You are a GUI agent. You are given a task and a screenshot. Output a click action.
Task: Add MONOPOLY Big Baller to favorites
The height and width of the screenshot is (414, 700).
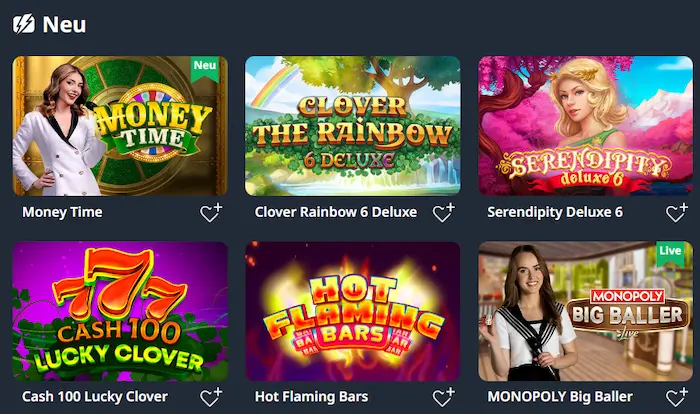point(677,397)
